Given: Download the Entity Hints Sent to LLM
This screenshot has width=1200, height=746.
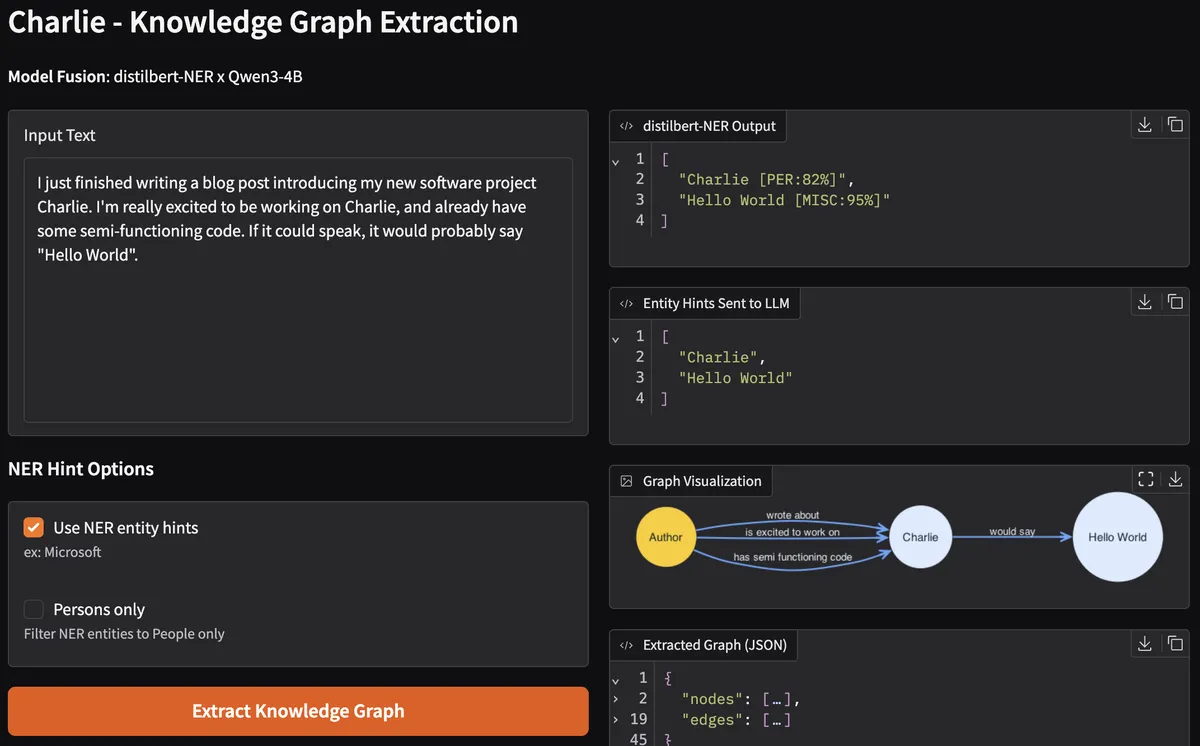Looking at the screenshot, I should [1145, 302].
